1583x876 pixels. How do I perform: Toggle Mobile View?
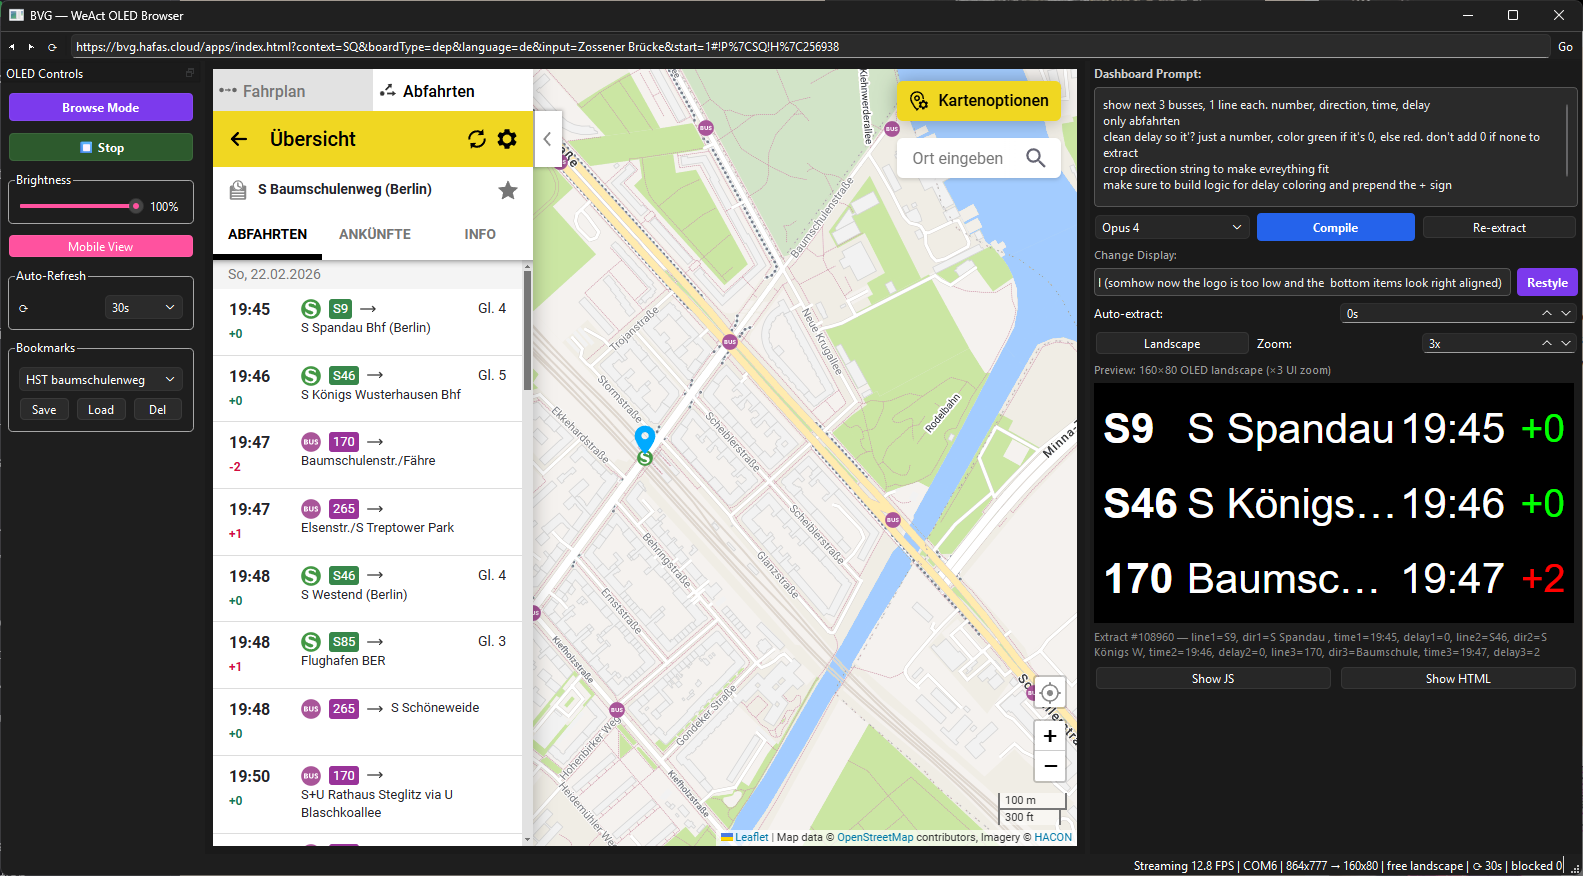click(101, 246)
